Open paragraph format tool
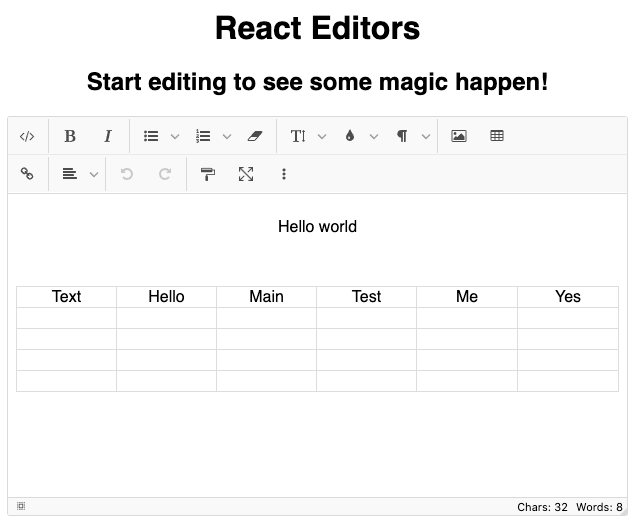Screen dimensions: 635x532 [x=402, y=136]
